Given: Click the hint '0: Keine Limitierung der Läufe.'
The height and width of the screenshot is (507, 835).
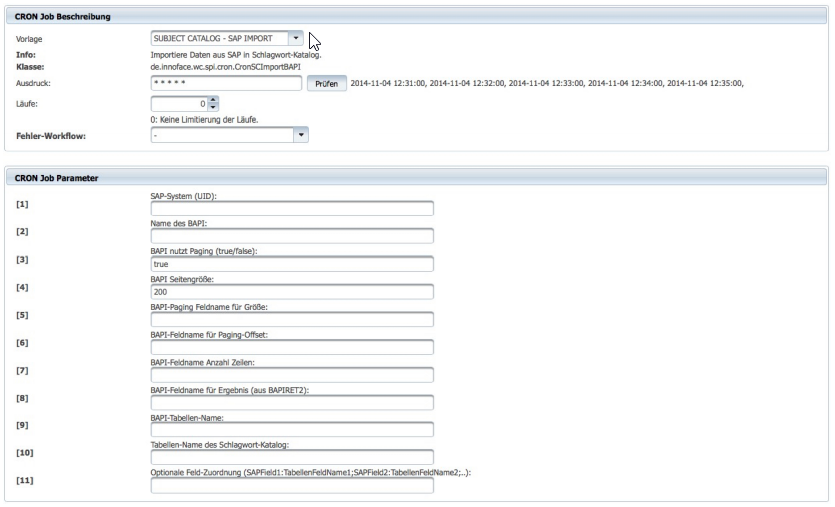Looking at the screenshot, I should (204, 120).
